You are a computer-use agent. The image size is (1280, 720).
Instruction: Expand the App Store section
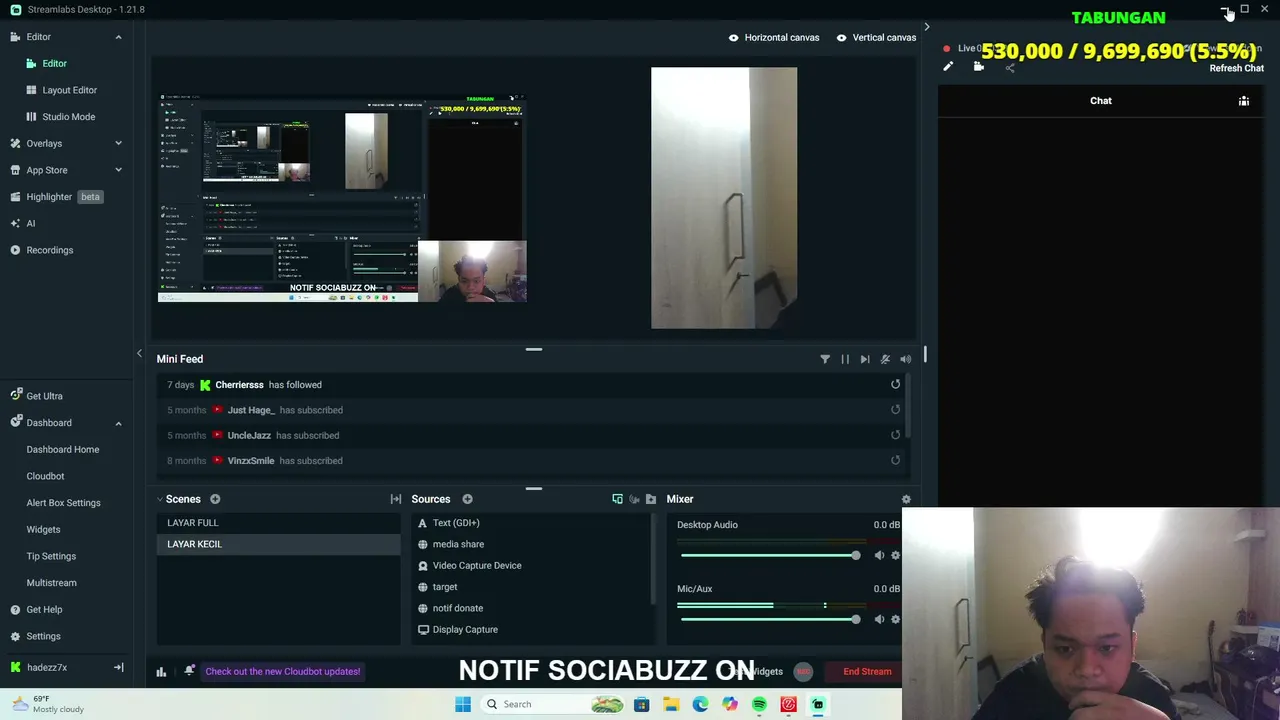118,170
